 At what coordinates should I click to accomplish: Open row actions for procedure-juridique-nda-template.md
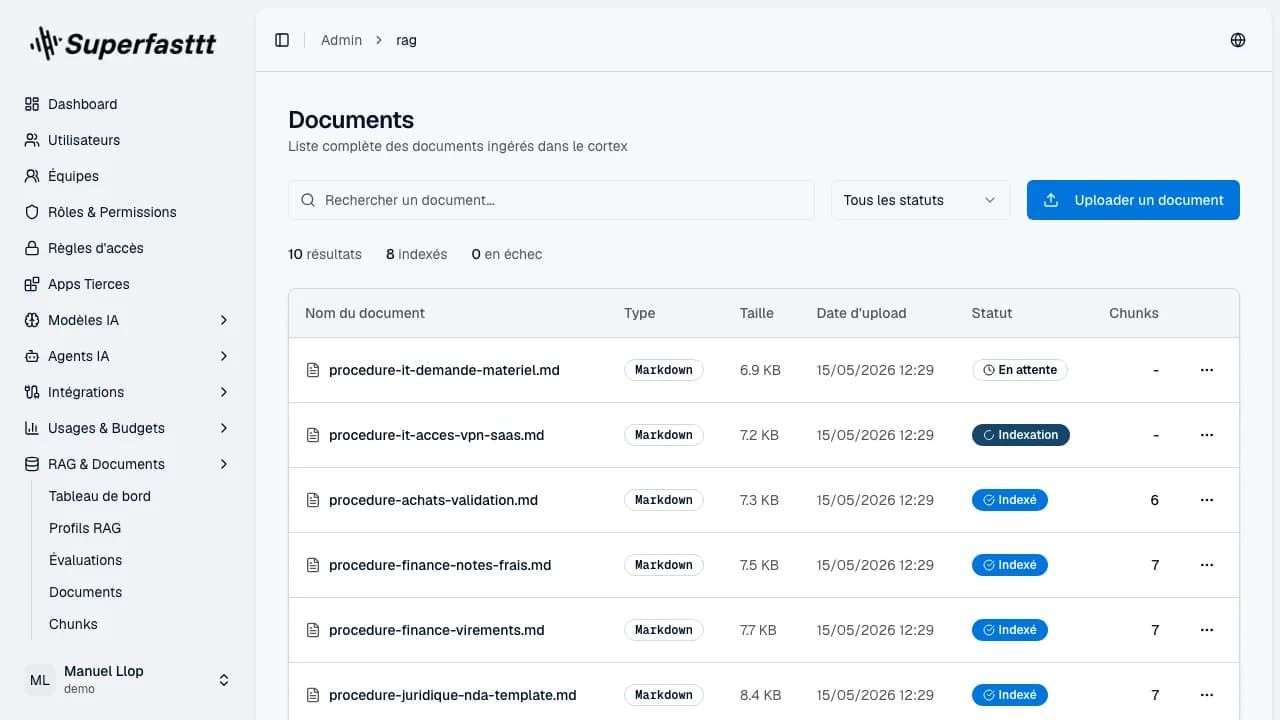point(1207,695)
